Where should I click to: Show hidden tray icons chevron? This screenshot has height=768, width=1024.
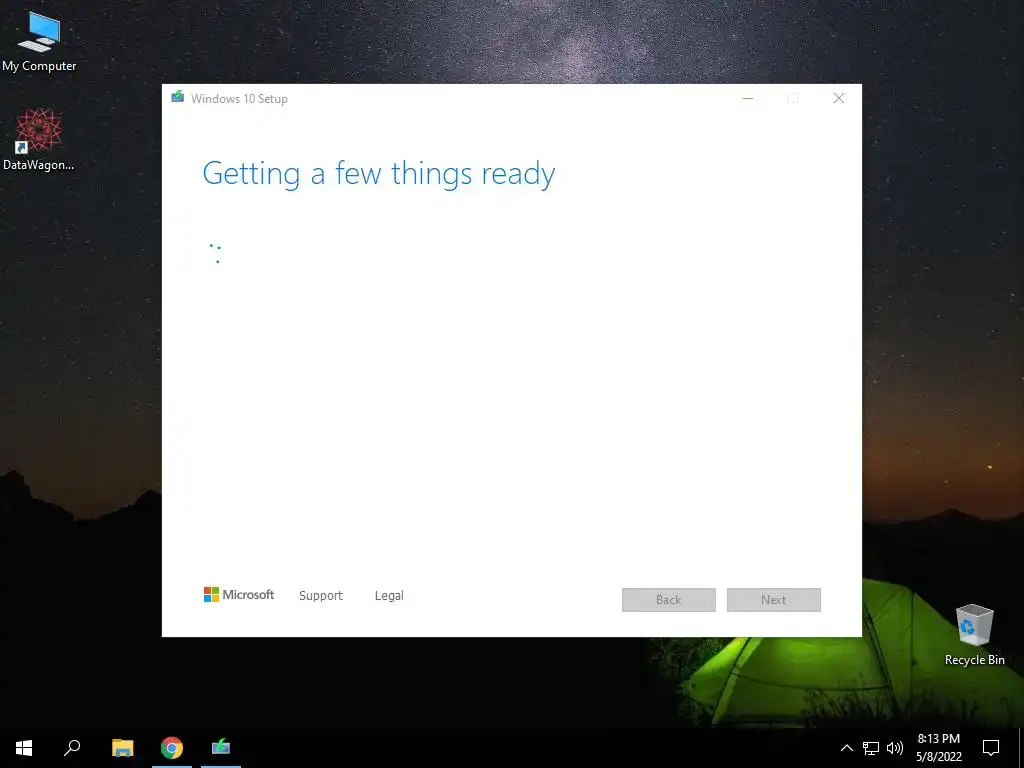tap(846, 748)
